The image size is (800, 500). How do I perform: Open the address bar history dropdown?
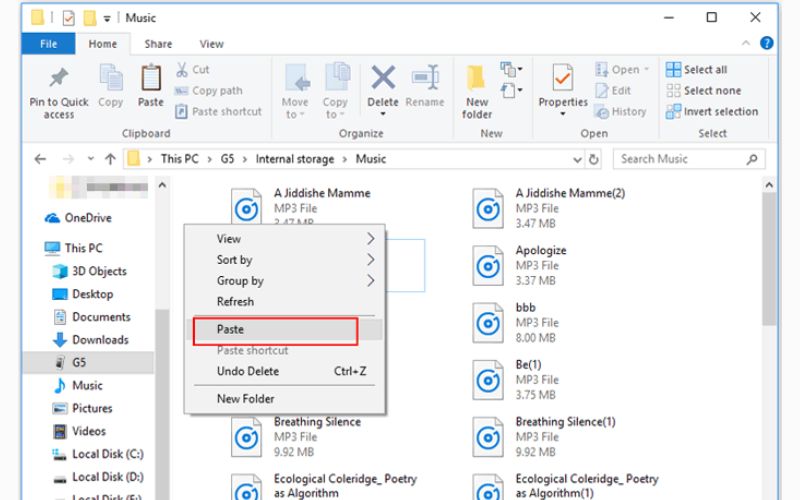pos(576,159)
